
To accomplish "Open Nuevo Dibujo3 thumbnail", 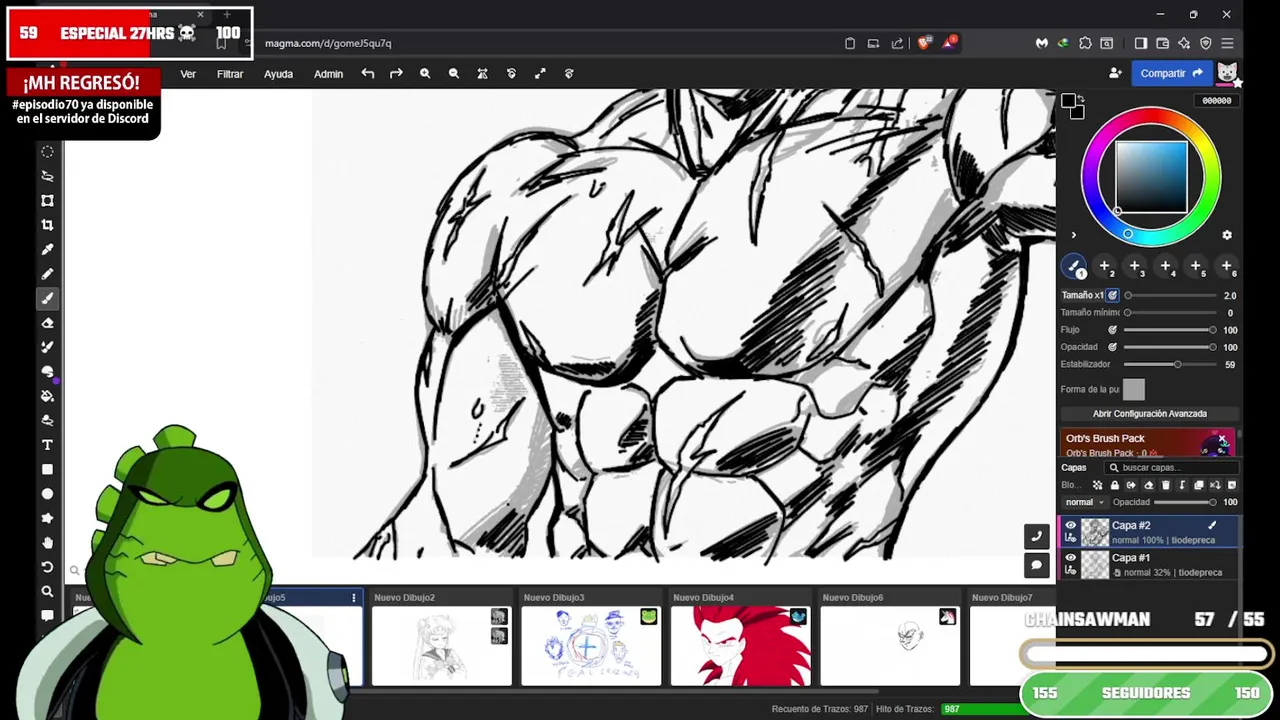I will 591,647.
